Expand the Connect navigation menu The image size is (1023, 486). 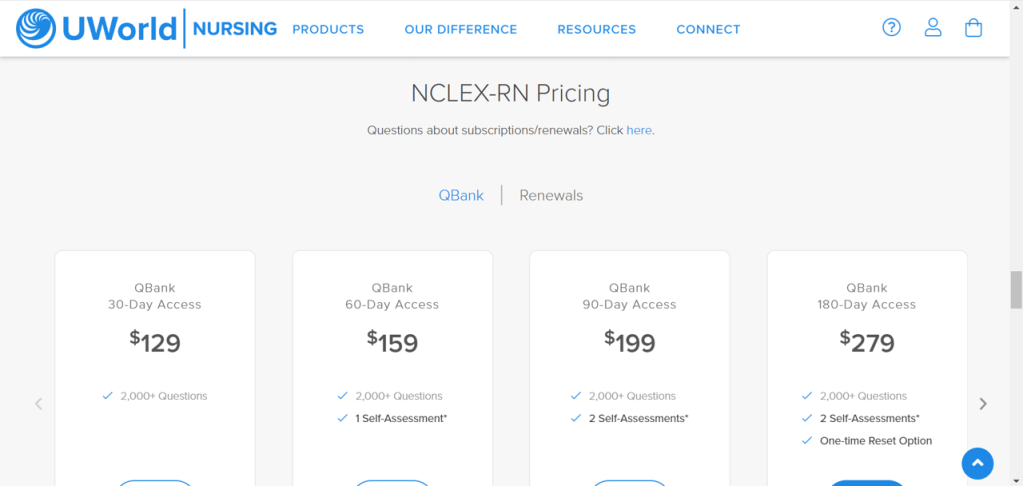pos(708,29)
